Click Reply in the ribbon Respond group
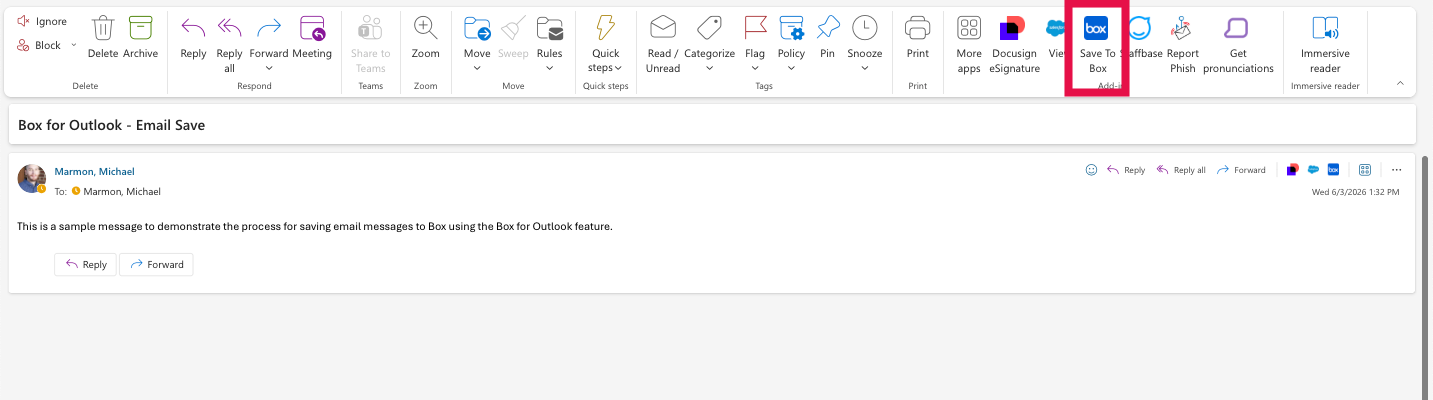Screen dimensions: 1433x400 (x=193, y=38)
